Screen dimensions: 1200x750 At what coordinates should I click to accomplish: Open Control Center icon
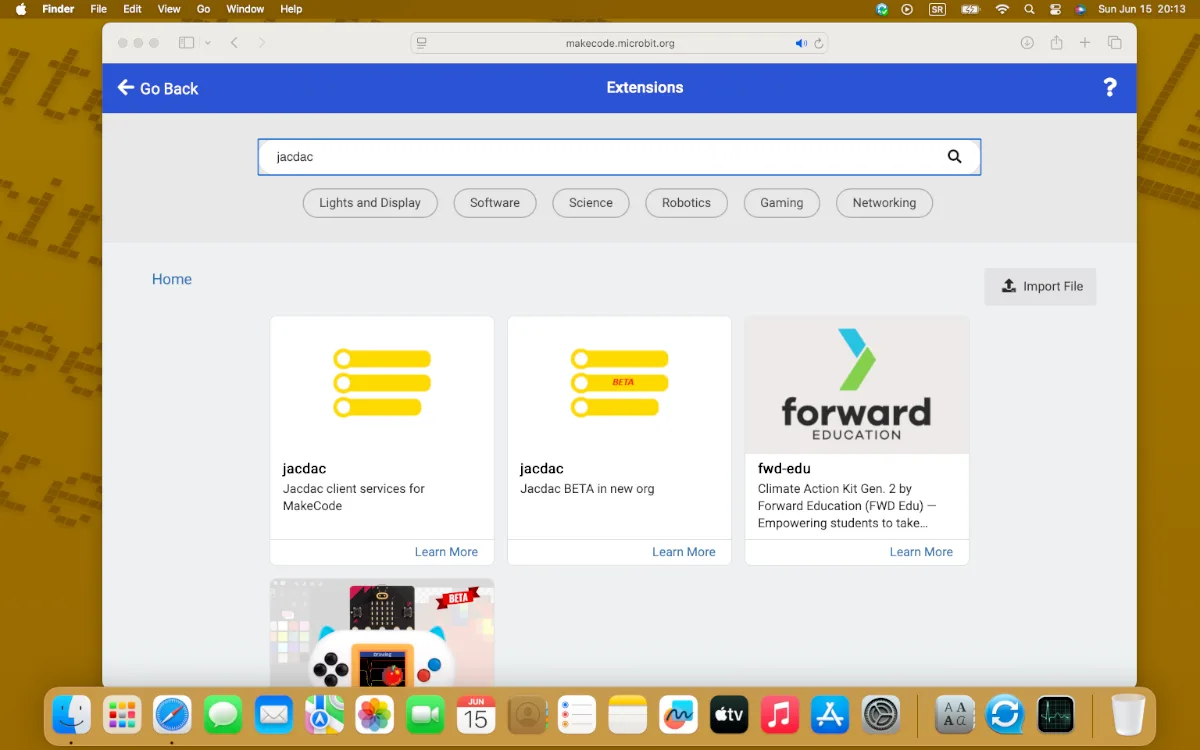(x=1055, y=9)
